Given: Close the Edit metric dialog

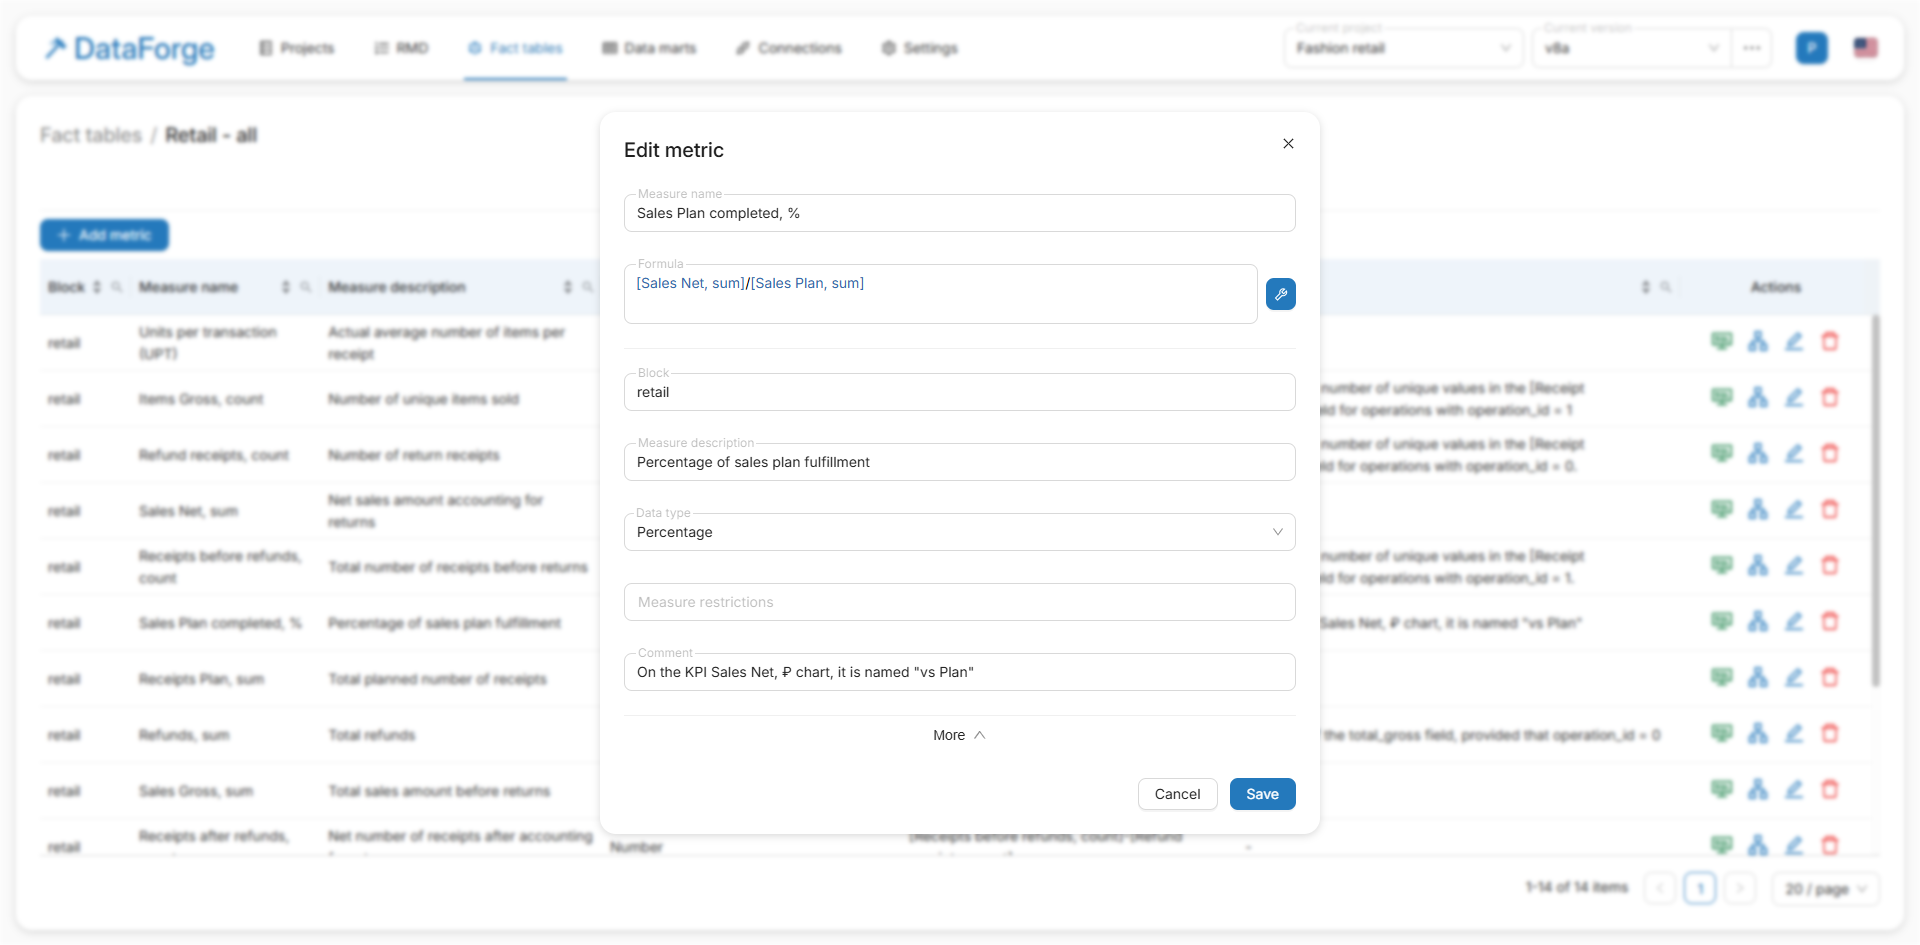Looking at the screenshot, I should 1288,144.
